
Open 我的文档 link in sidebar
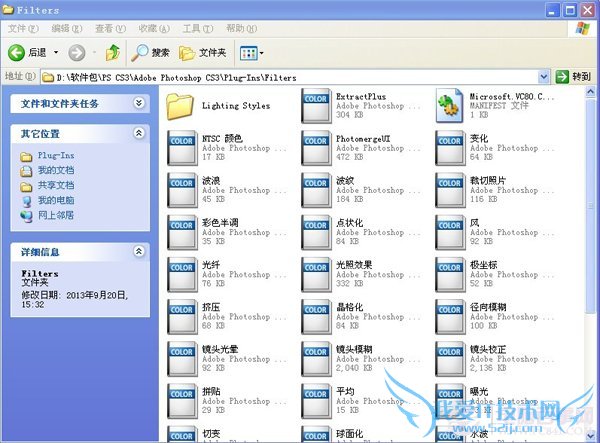pyautogui.click(x=56, y=170)
